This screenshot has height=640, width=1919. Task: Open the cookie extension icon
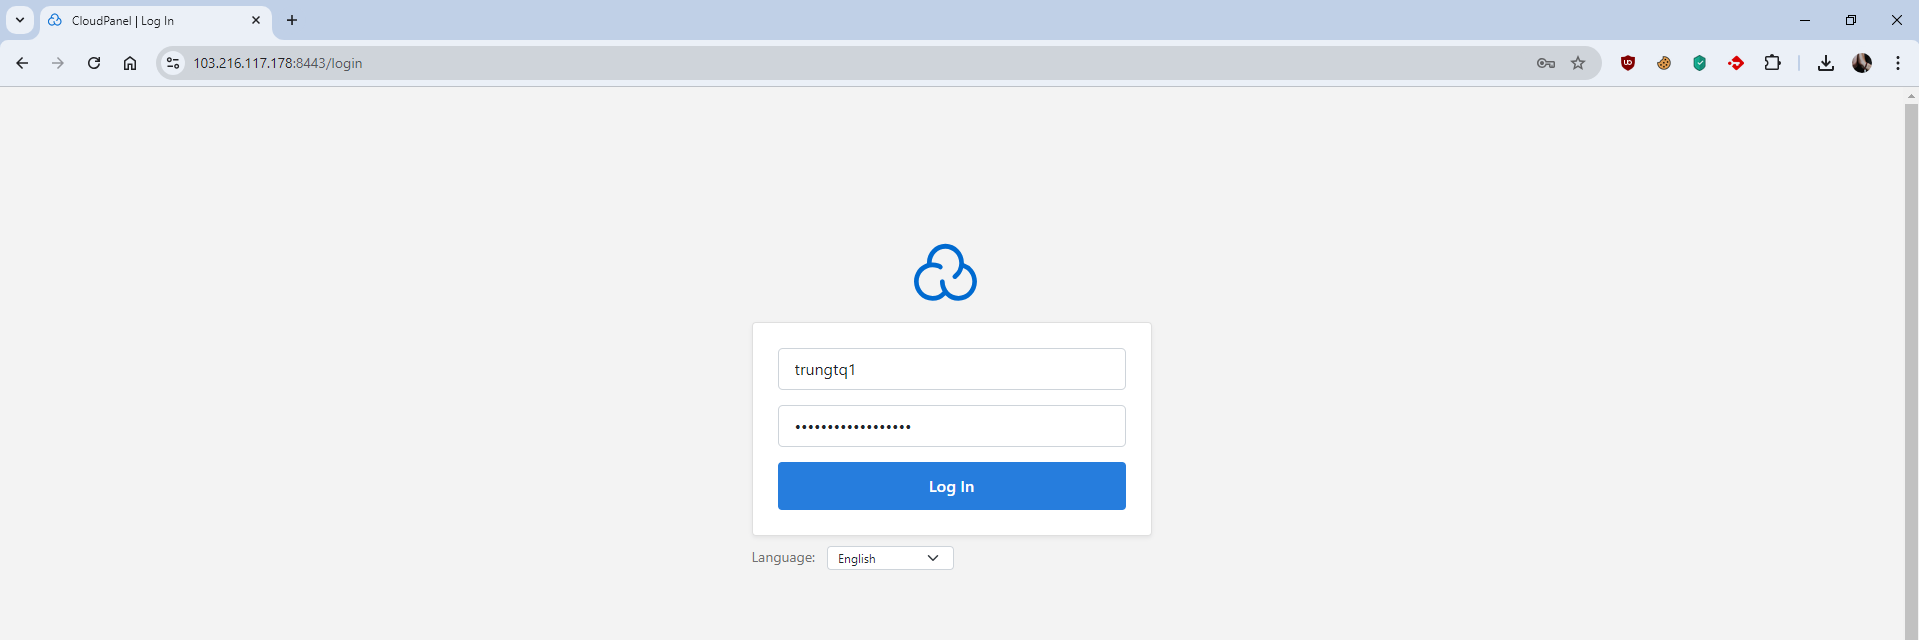1664,63
